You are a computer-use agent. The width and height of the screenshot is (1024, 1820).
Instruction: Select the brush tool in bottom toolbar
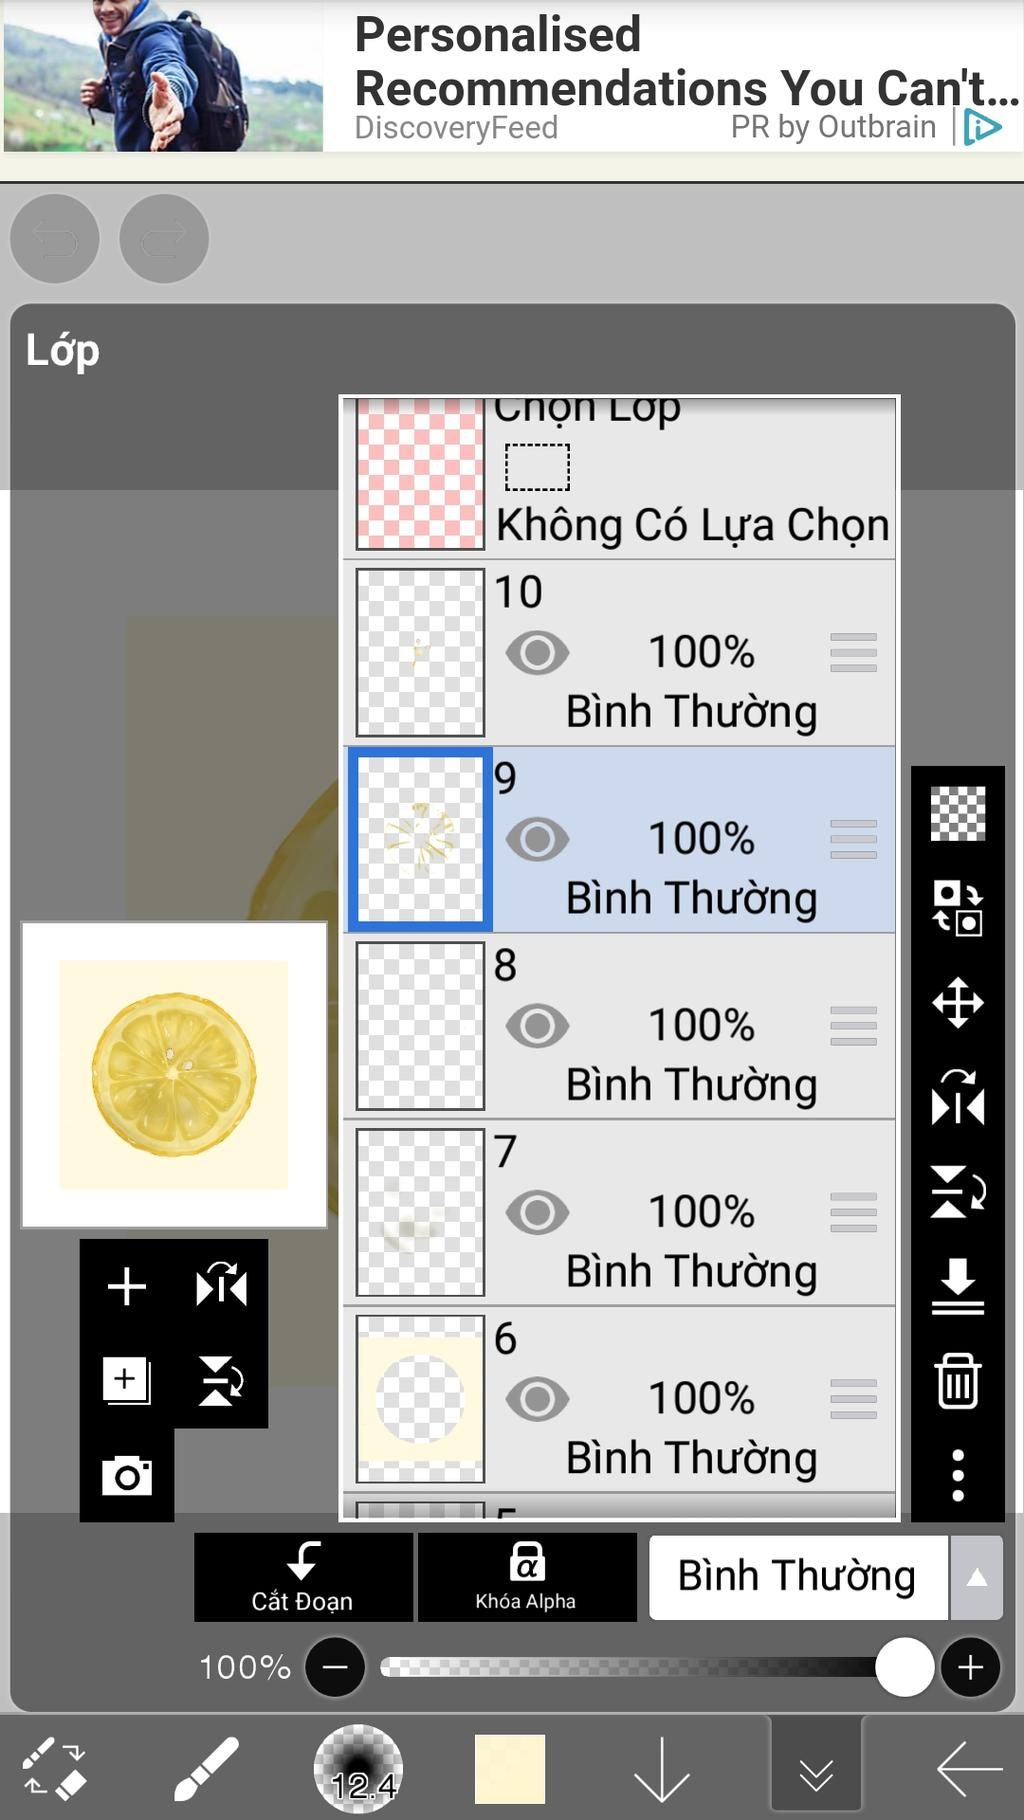point(206,1768)
